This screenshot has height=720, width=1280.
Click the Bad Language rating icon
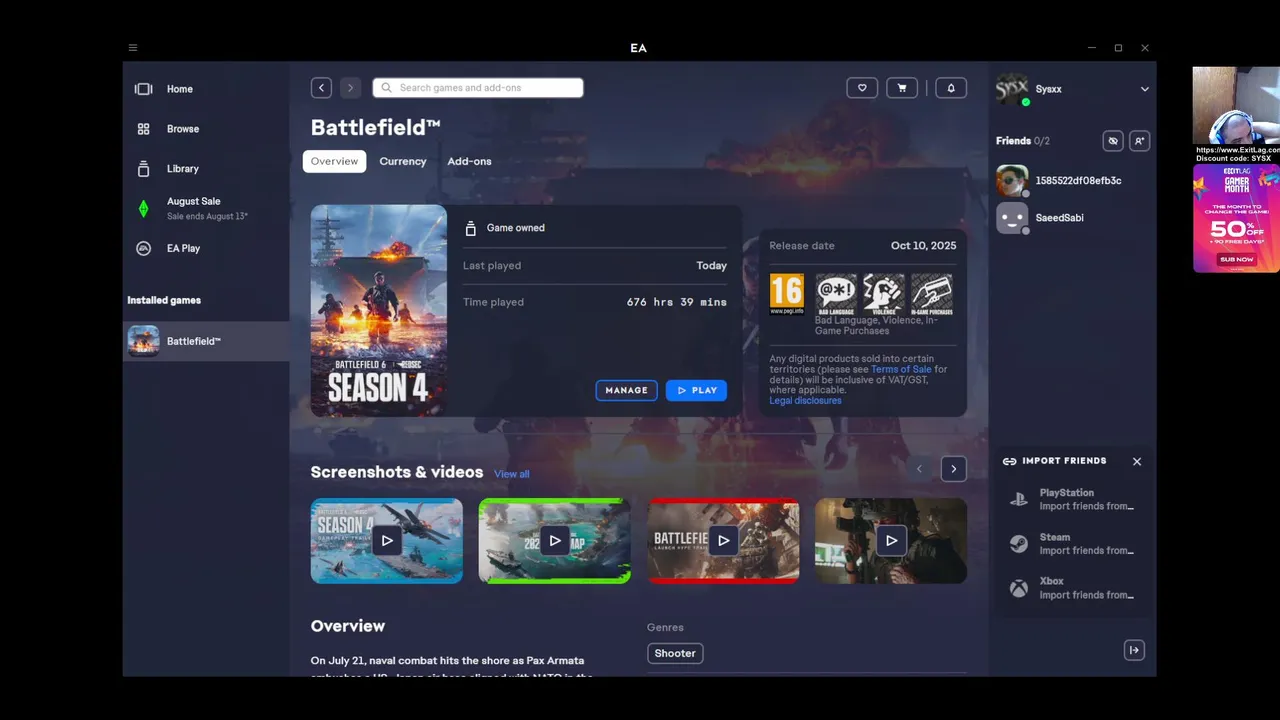[836, 295]
